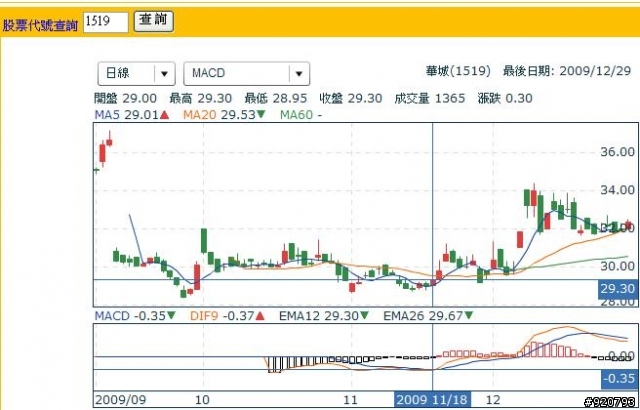Click the 最後日期: 2009/12/29 text

(x=567, y=71)
